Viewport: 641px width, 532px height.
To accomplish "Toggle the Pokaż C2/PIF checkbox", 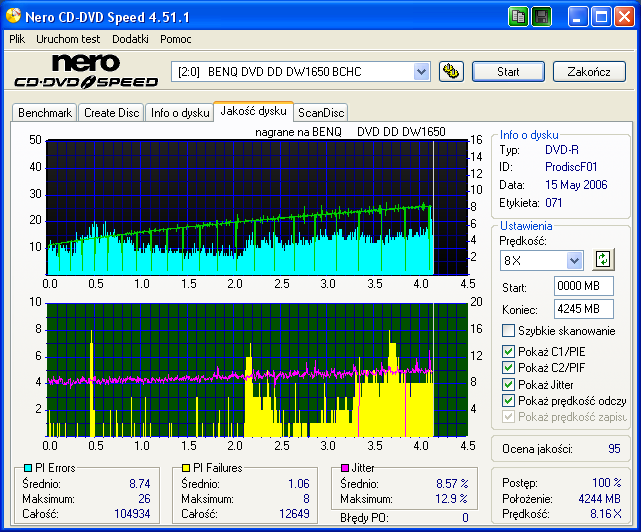I will coord(509,368).
